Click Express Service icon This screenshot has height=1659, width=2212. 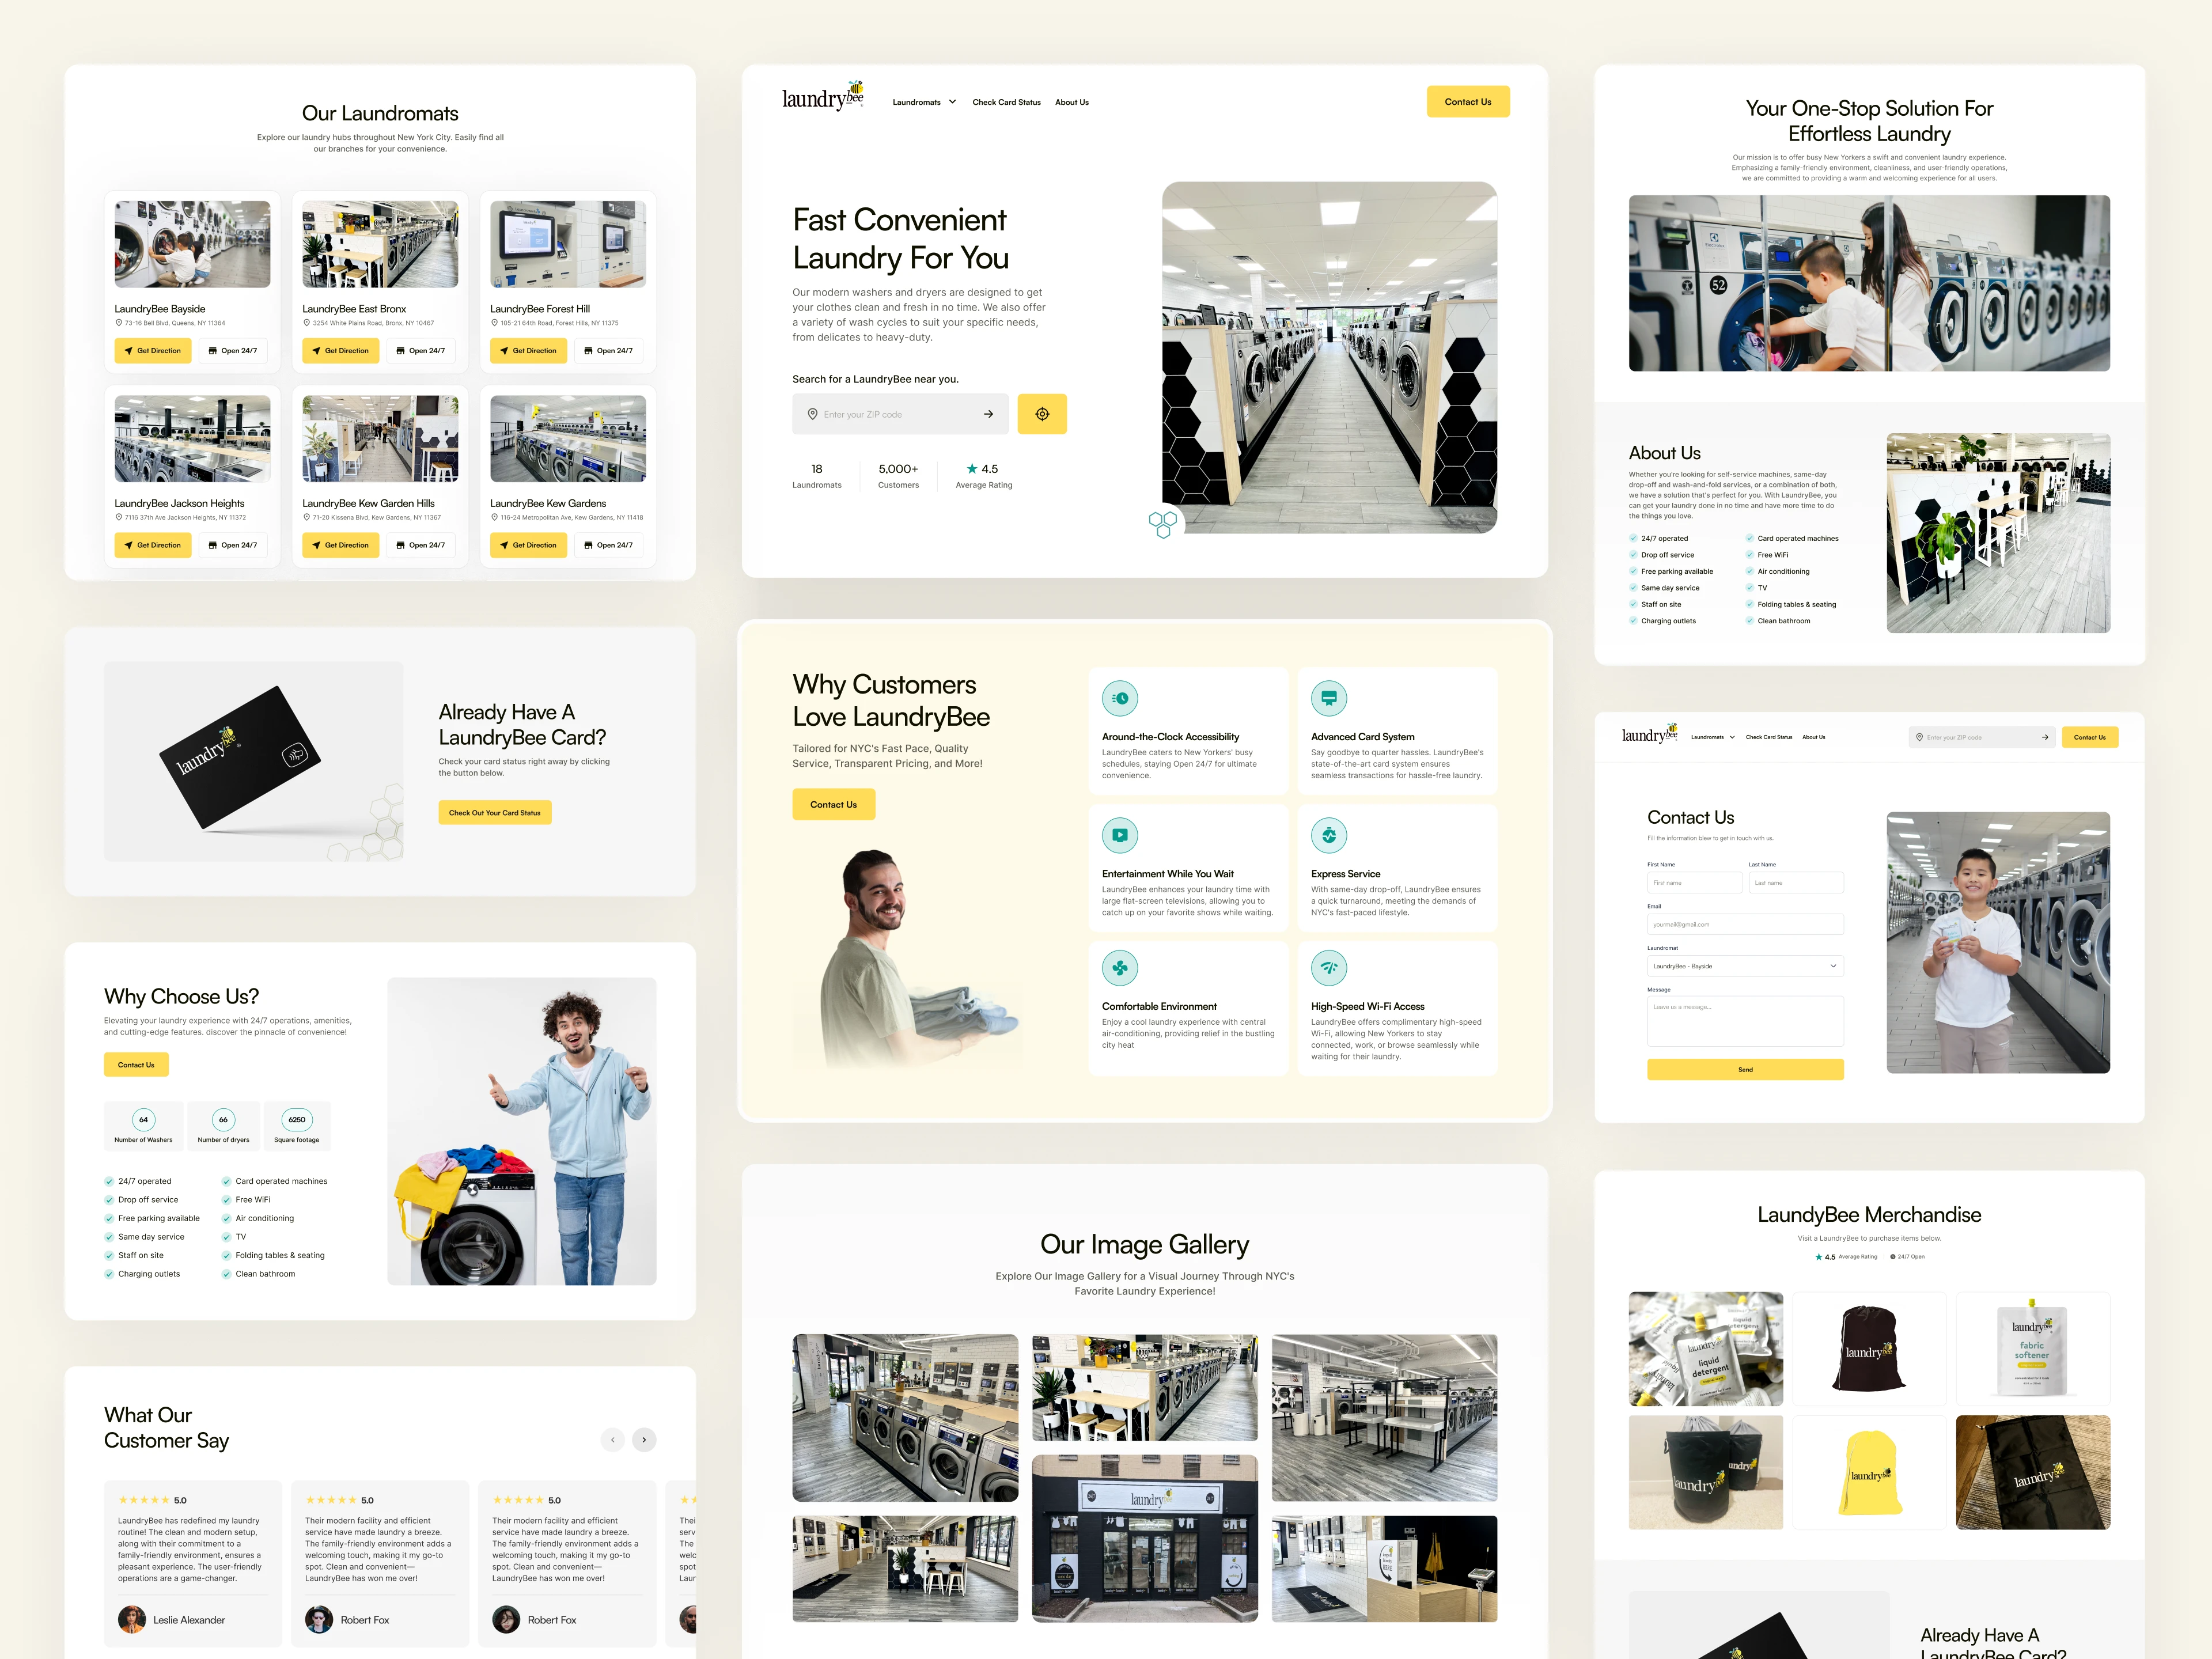pos(1329,835)
